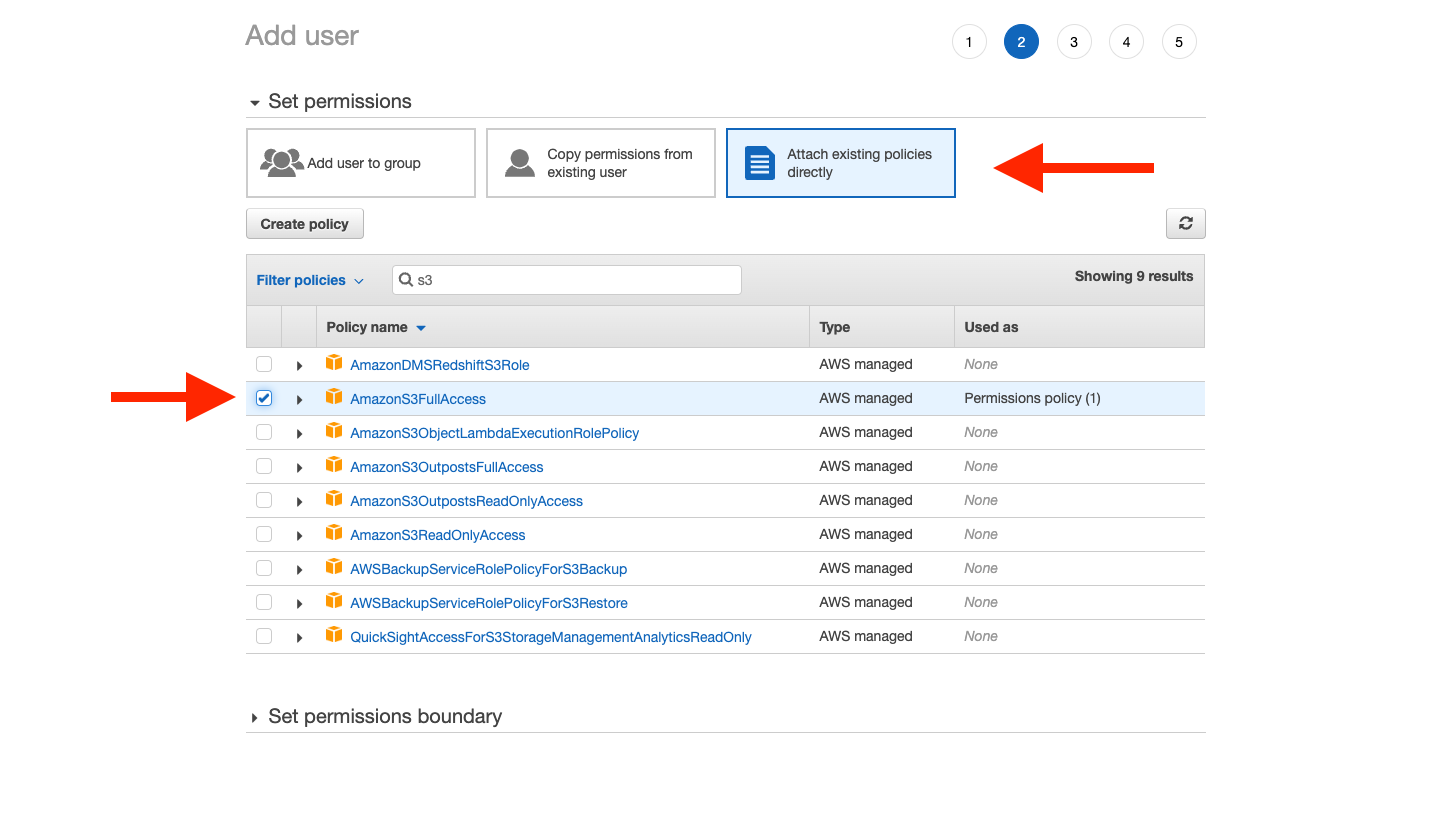1453x829 pixels.
Task: Expand the AmazonS3ObjectLambdaExecutionRolePolicy row arrow
Action: click(299, 434)
